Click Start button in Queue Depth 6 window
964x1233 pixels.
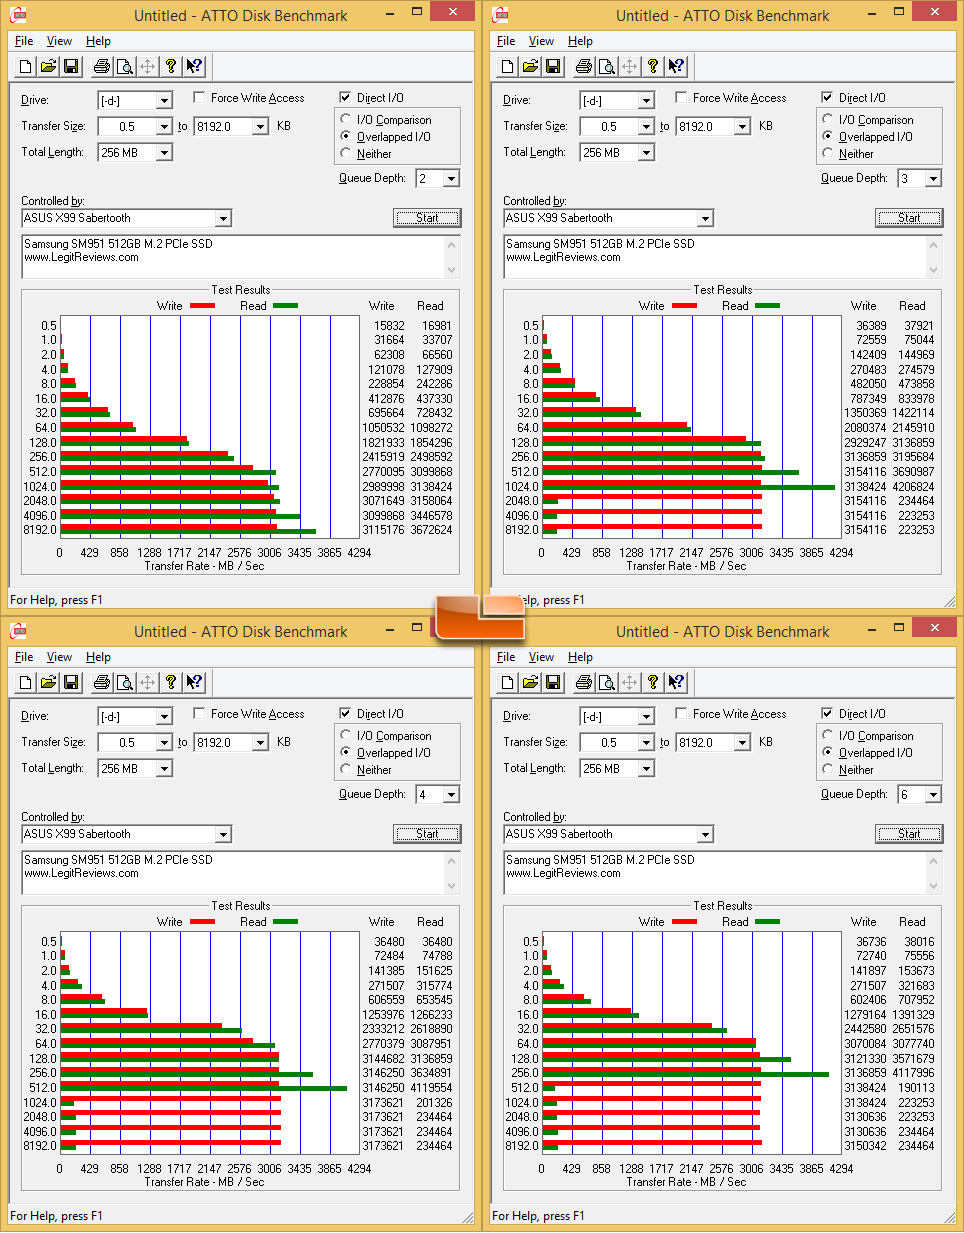pos(909,833)
